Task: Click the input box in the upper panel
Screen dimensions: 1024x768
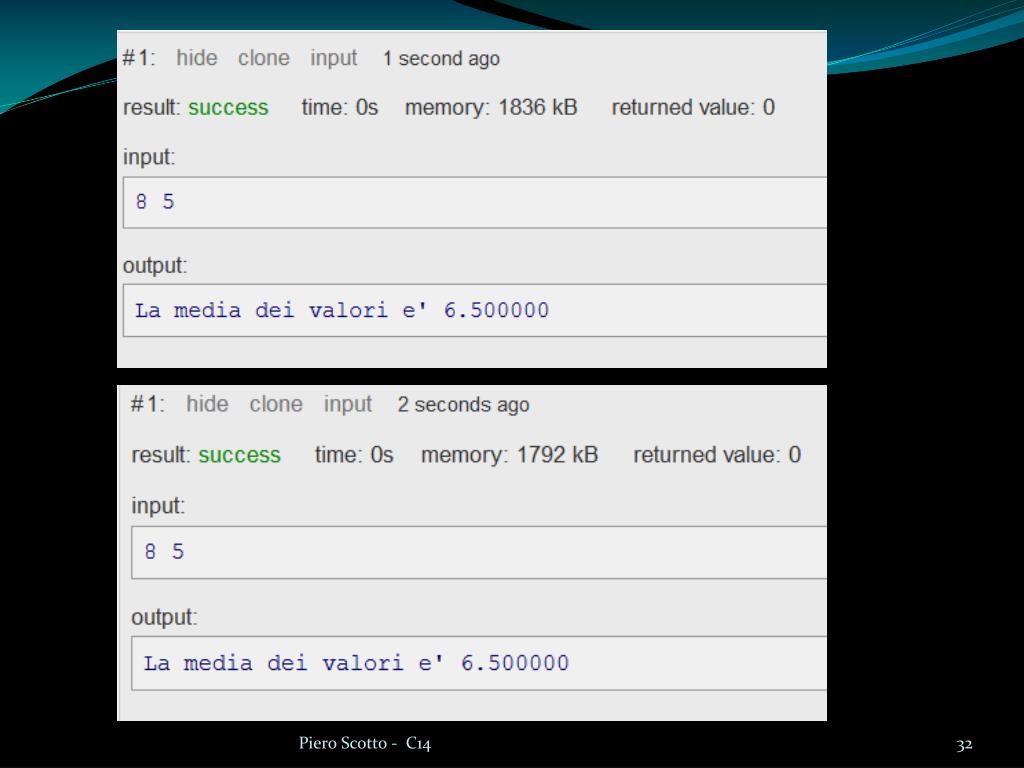Action: coord(475,202)
